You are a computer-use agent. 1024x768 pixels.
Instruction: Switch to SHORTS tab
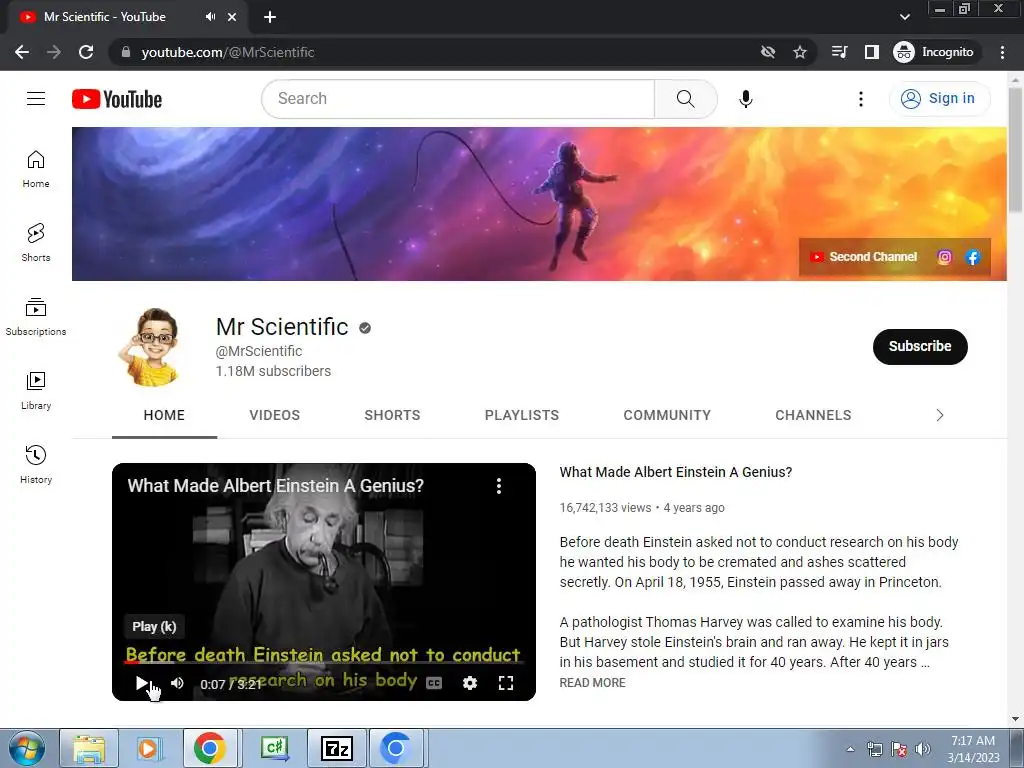[x=392, y=415]
